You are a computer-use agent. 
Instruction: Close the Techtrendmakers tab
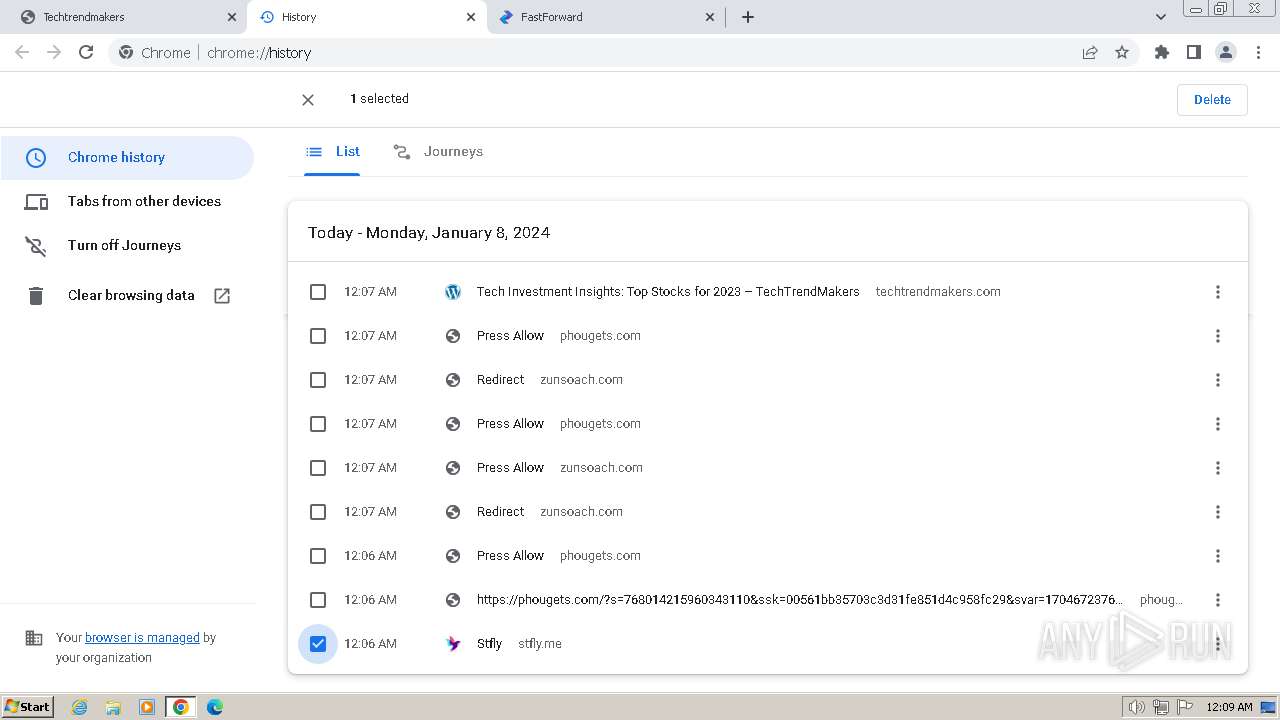pyautogui.click(x=232, y=17)
